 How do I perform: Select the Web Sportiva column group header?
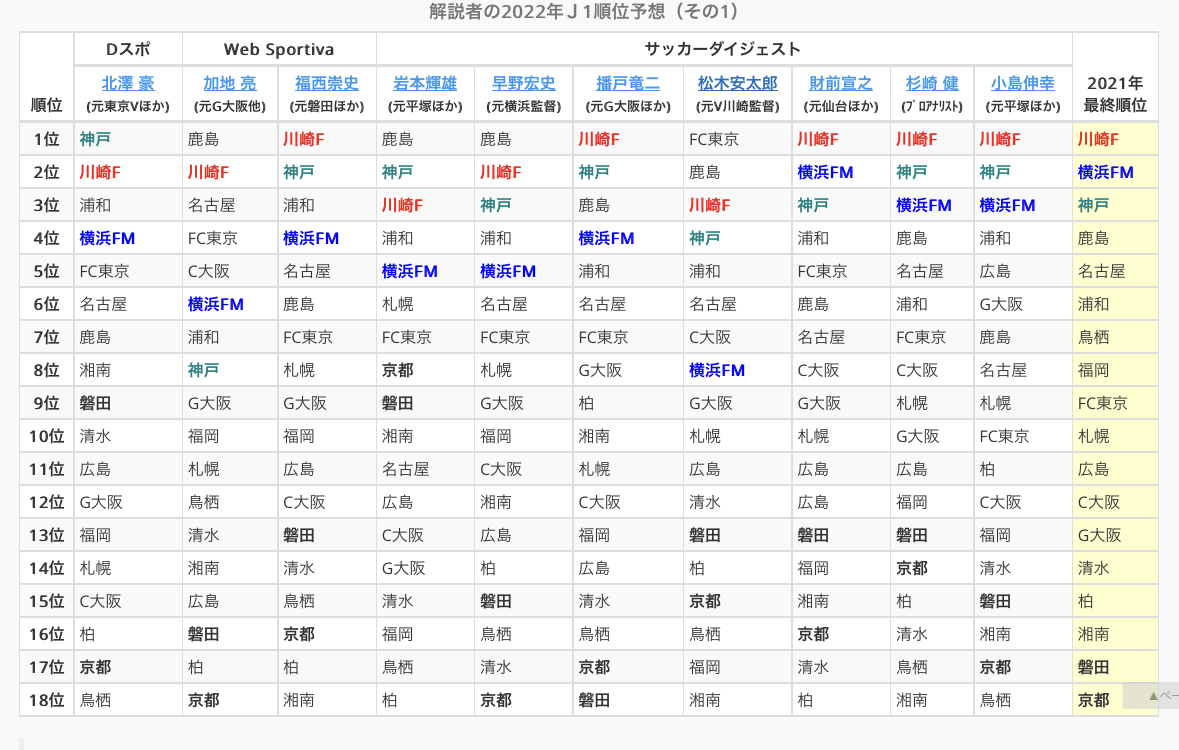point(279,50)
